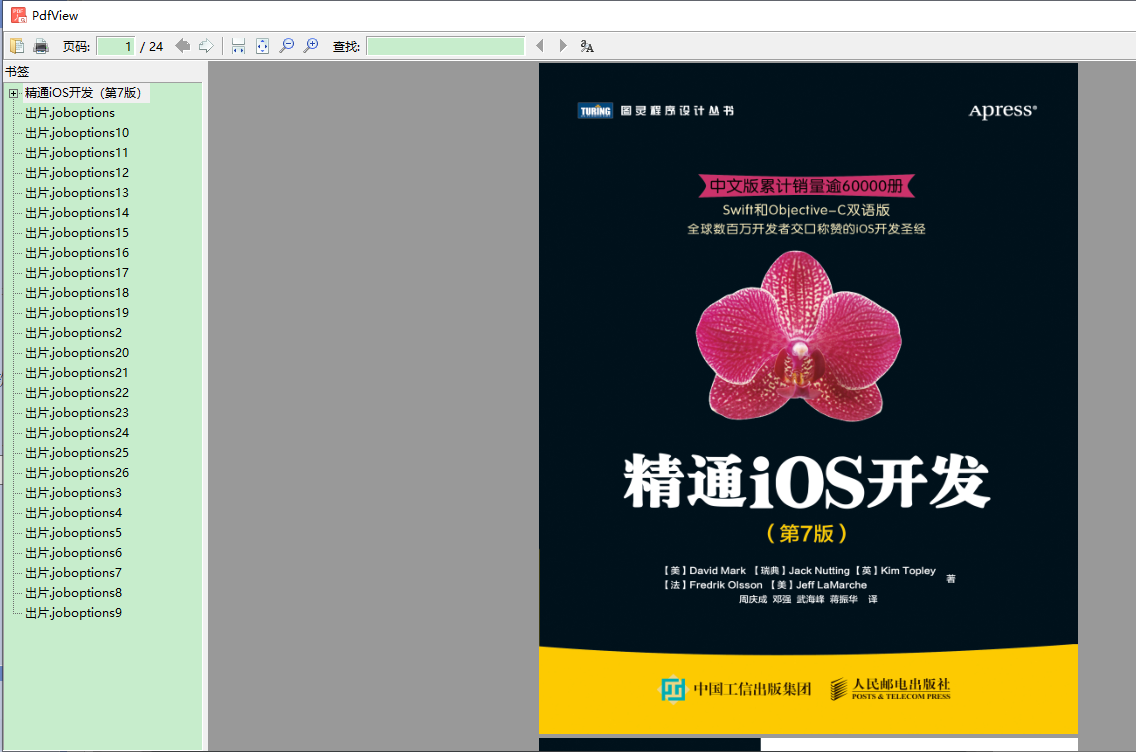
Task: Select bookmark 出片.joboptions4
Action: click(73, 513)
